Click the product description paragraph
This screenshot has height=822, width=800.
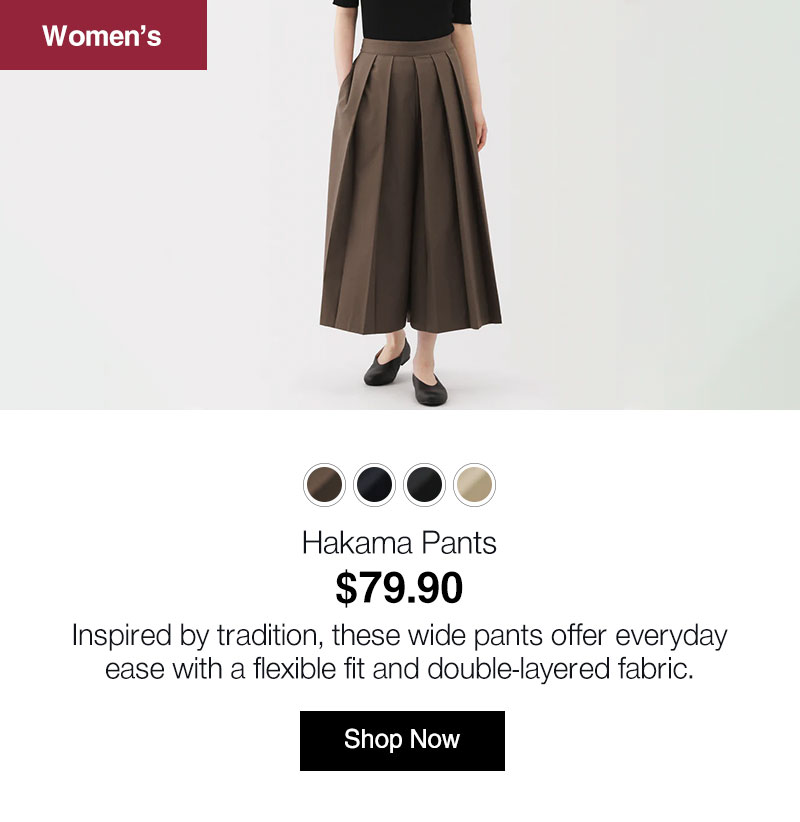click(x=399, y=652)
